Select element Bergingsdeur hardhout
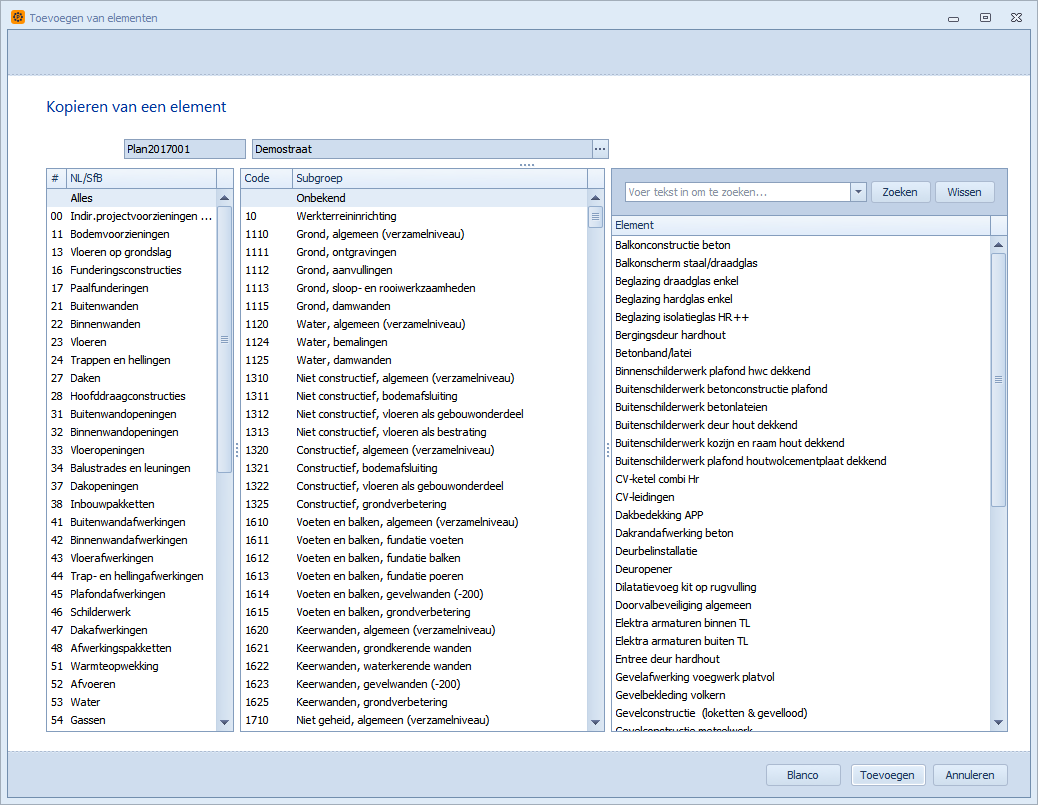This screenshot has height=805, width=1038. point(801,335)
